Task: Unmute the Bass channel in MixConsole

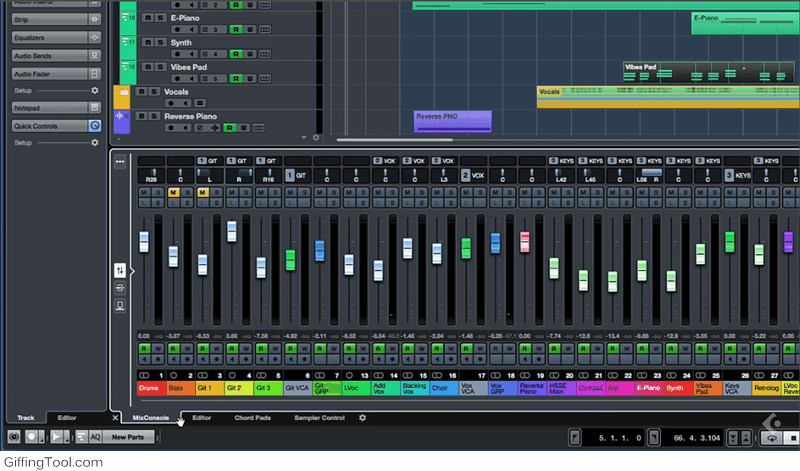Action: point(173,192)
